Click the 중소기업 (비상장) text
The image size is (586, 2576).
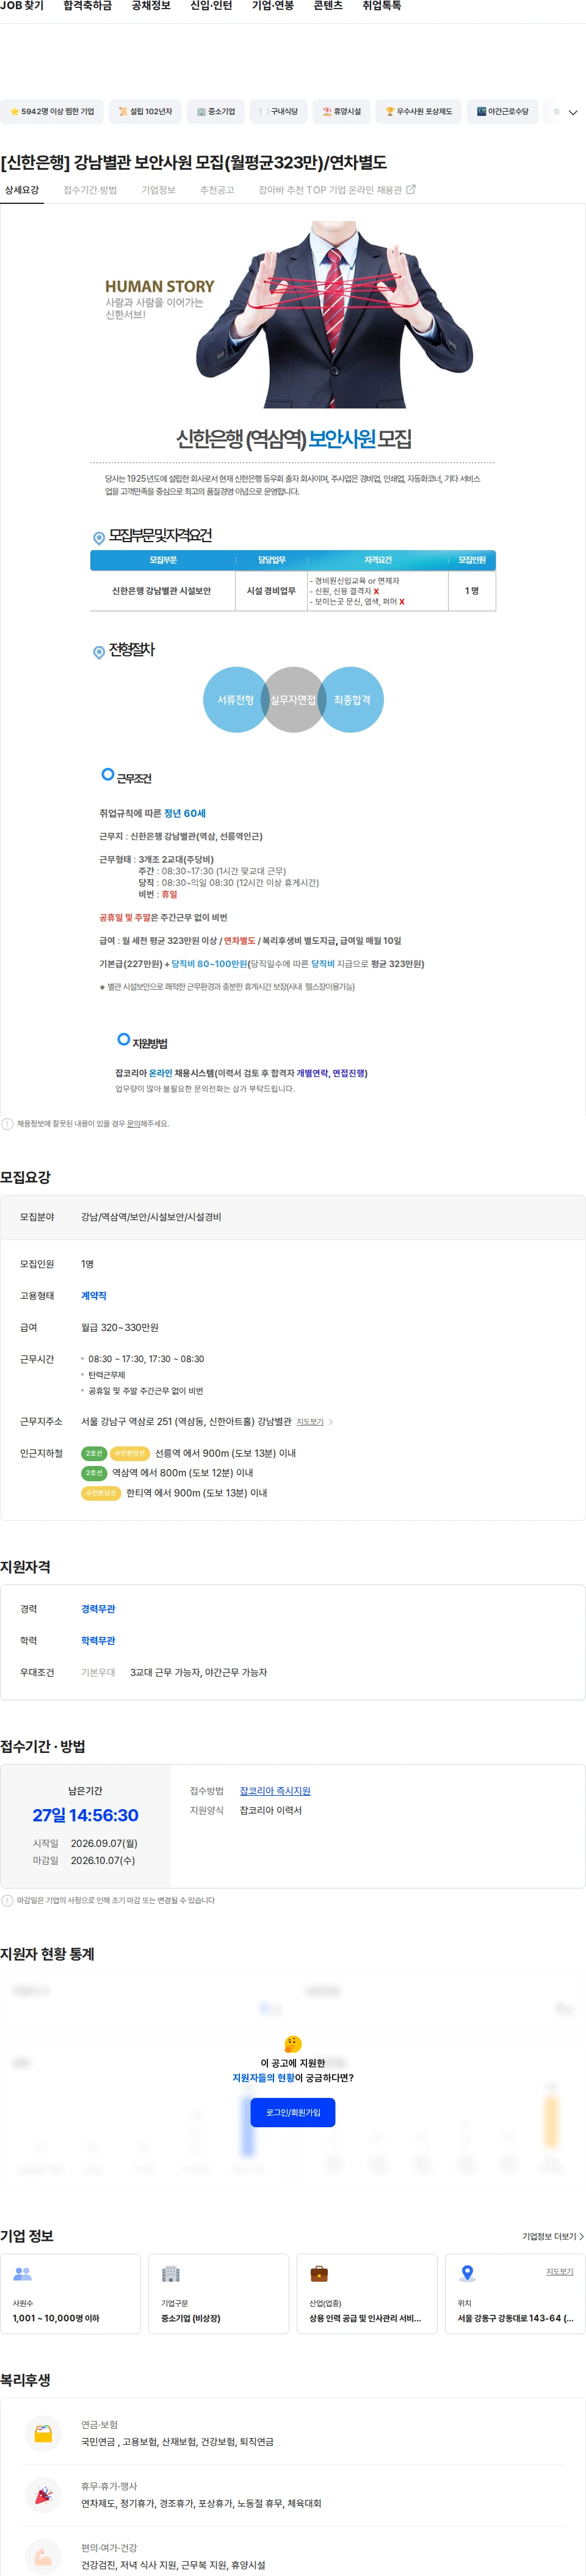click(191, 2318)
